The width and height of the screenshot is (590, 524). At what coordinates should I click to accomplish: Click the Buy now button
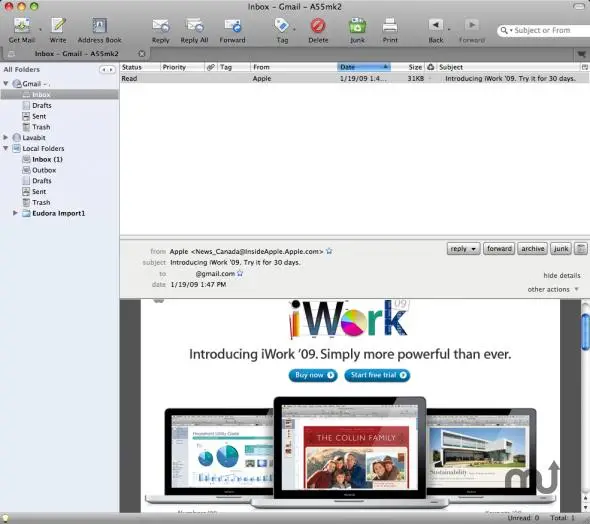[x=313, y=375]
